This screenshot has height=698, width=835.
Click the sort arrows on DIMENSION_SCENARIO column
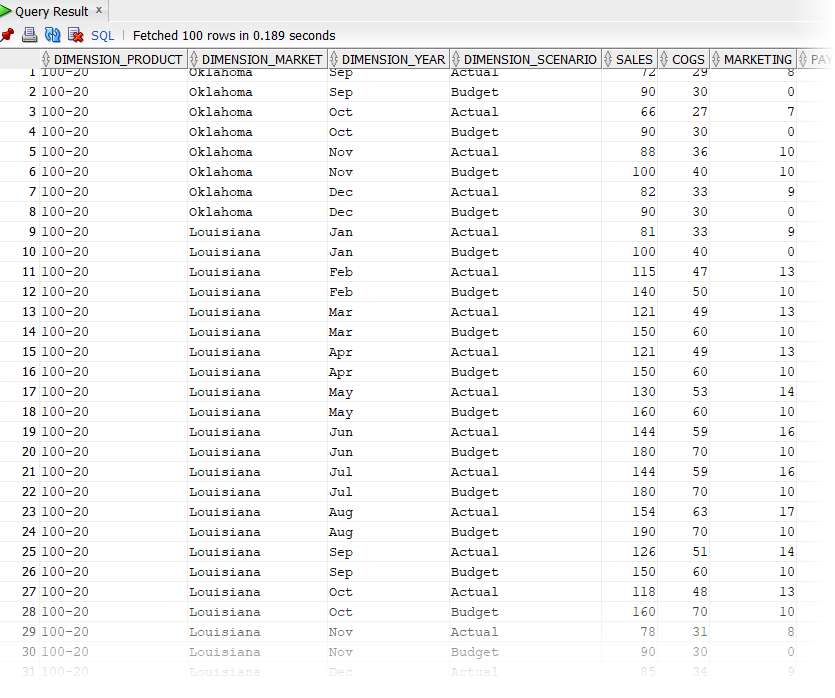(455, 59)
